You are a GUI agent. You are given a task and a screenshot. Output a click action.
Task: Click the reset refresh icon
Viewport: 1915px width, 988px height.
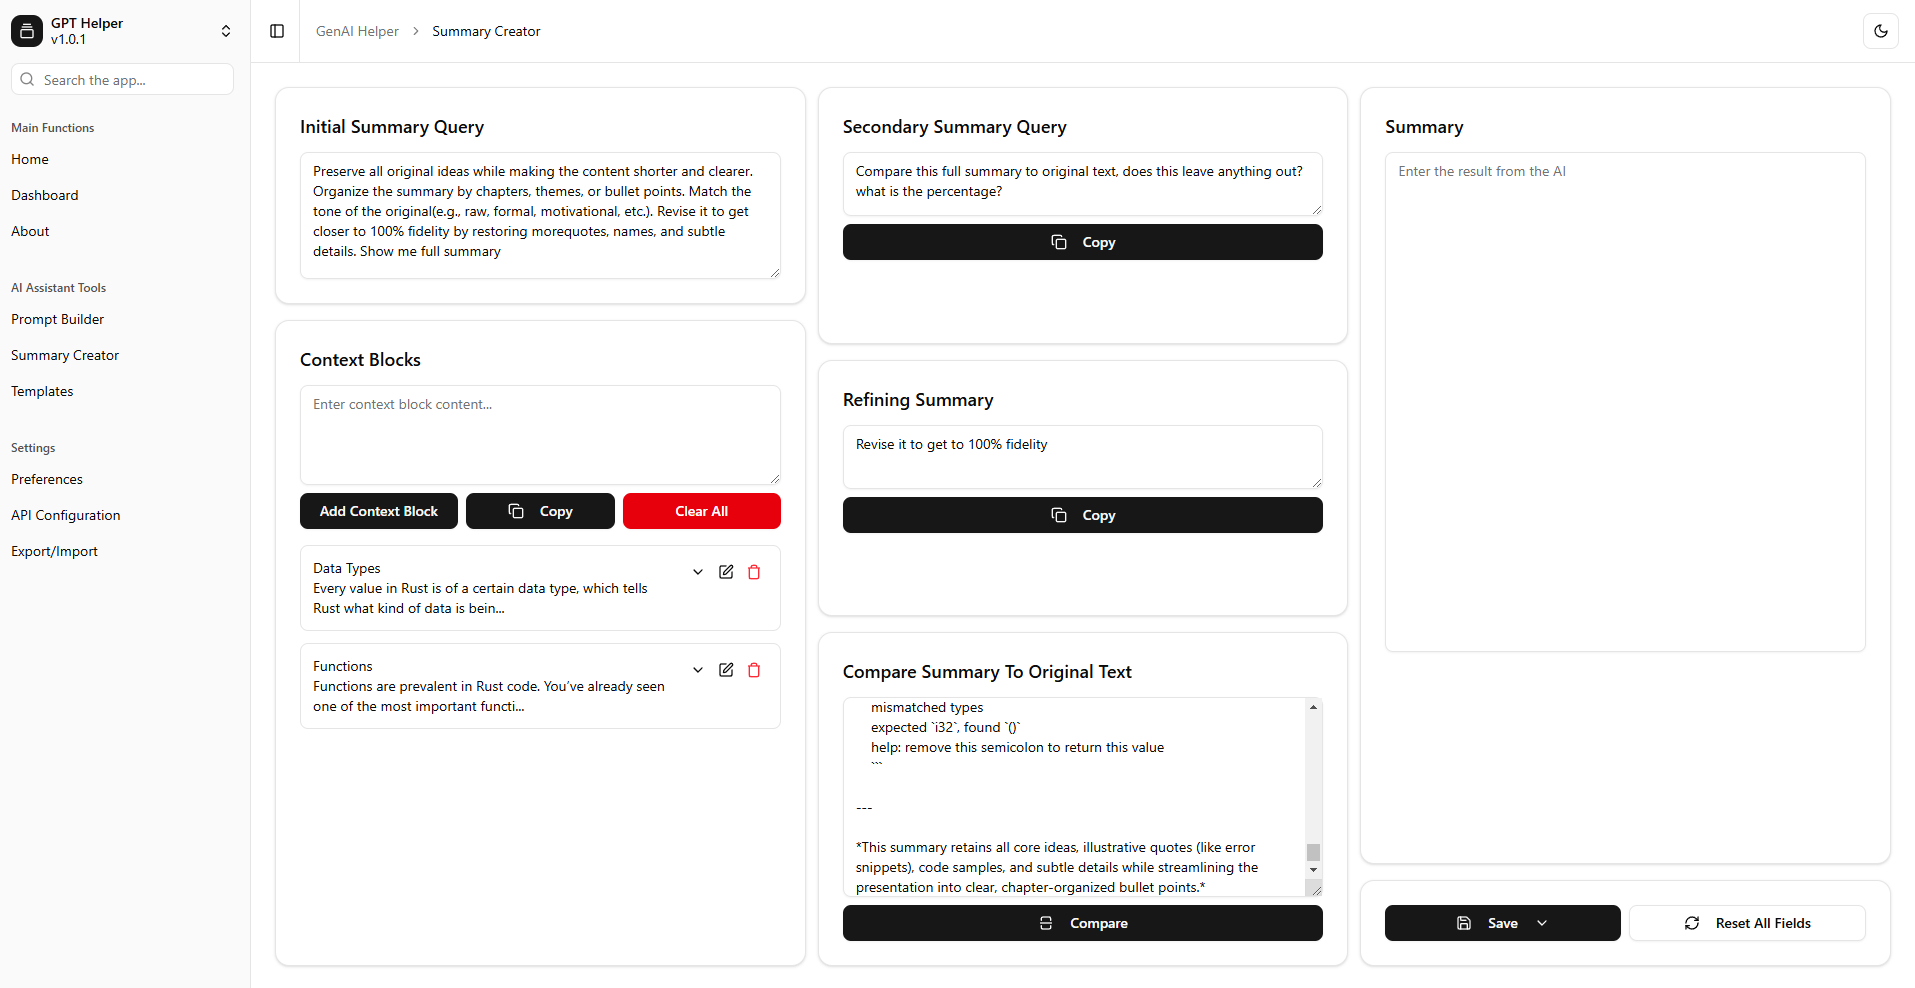[1692, 923]
